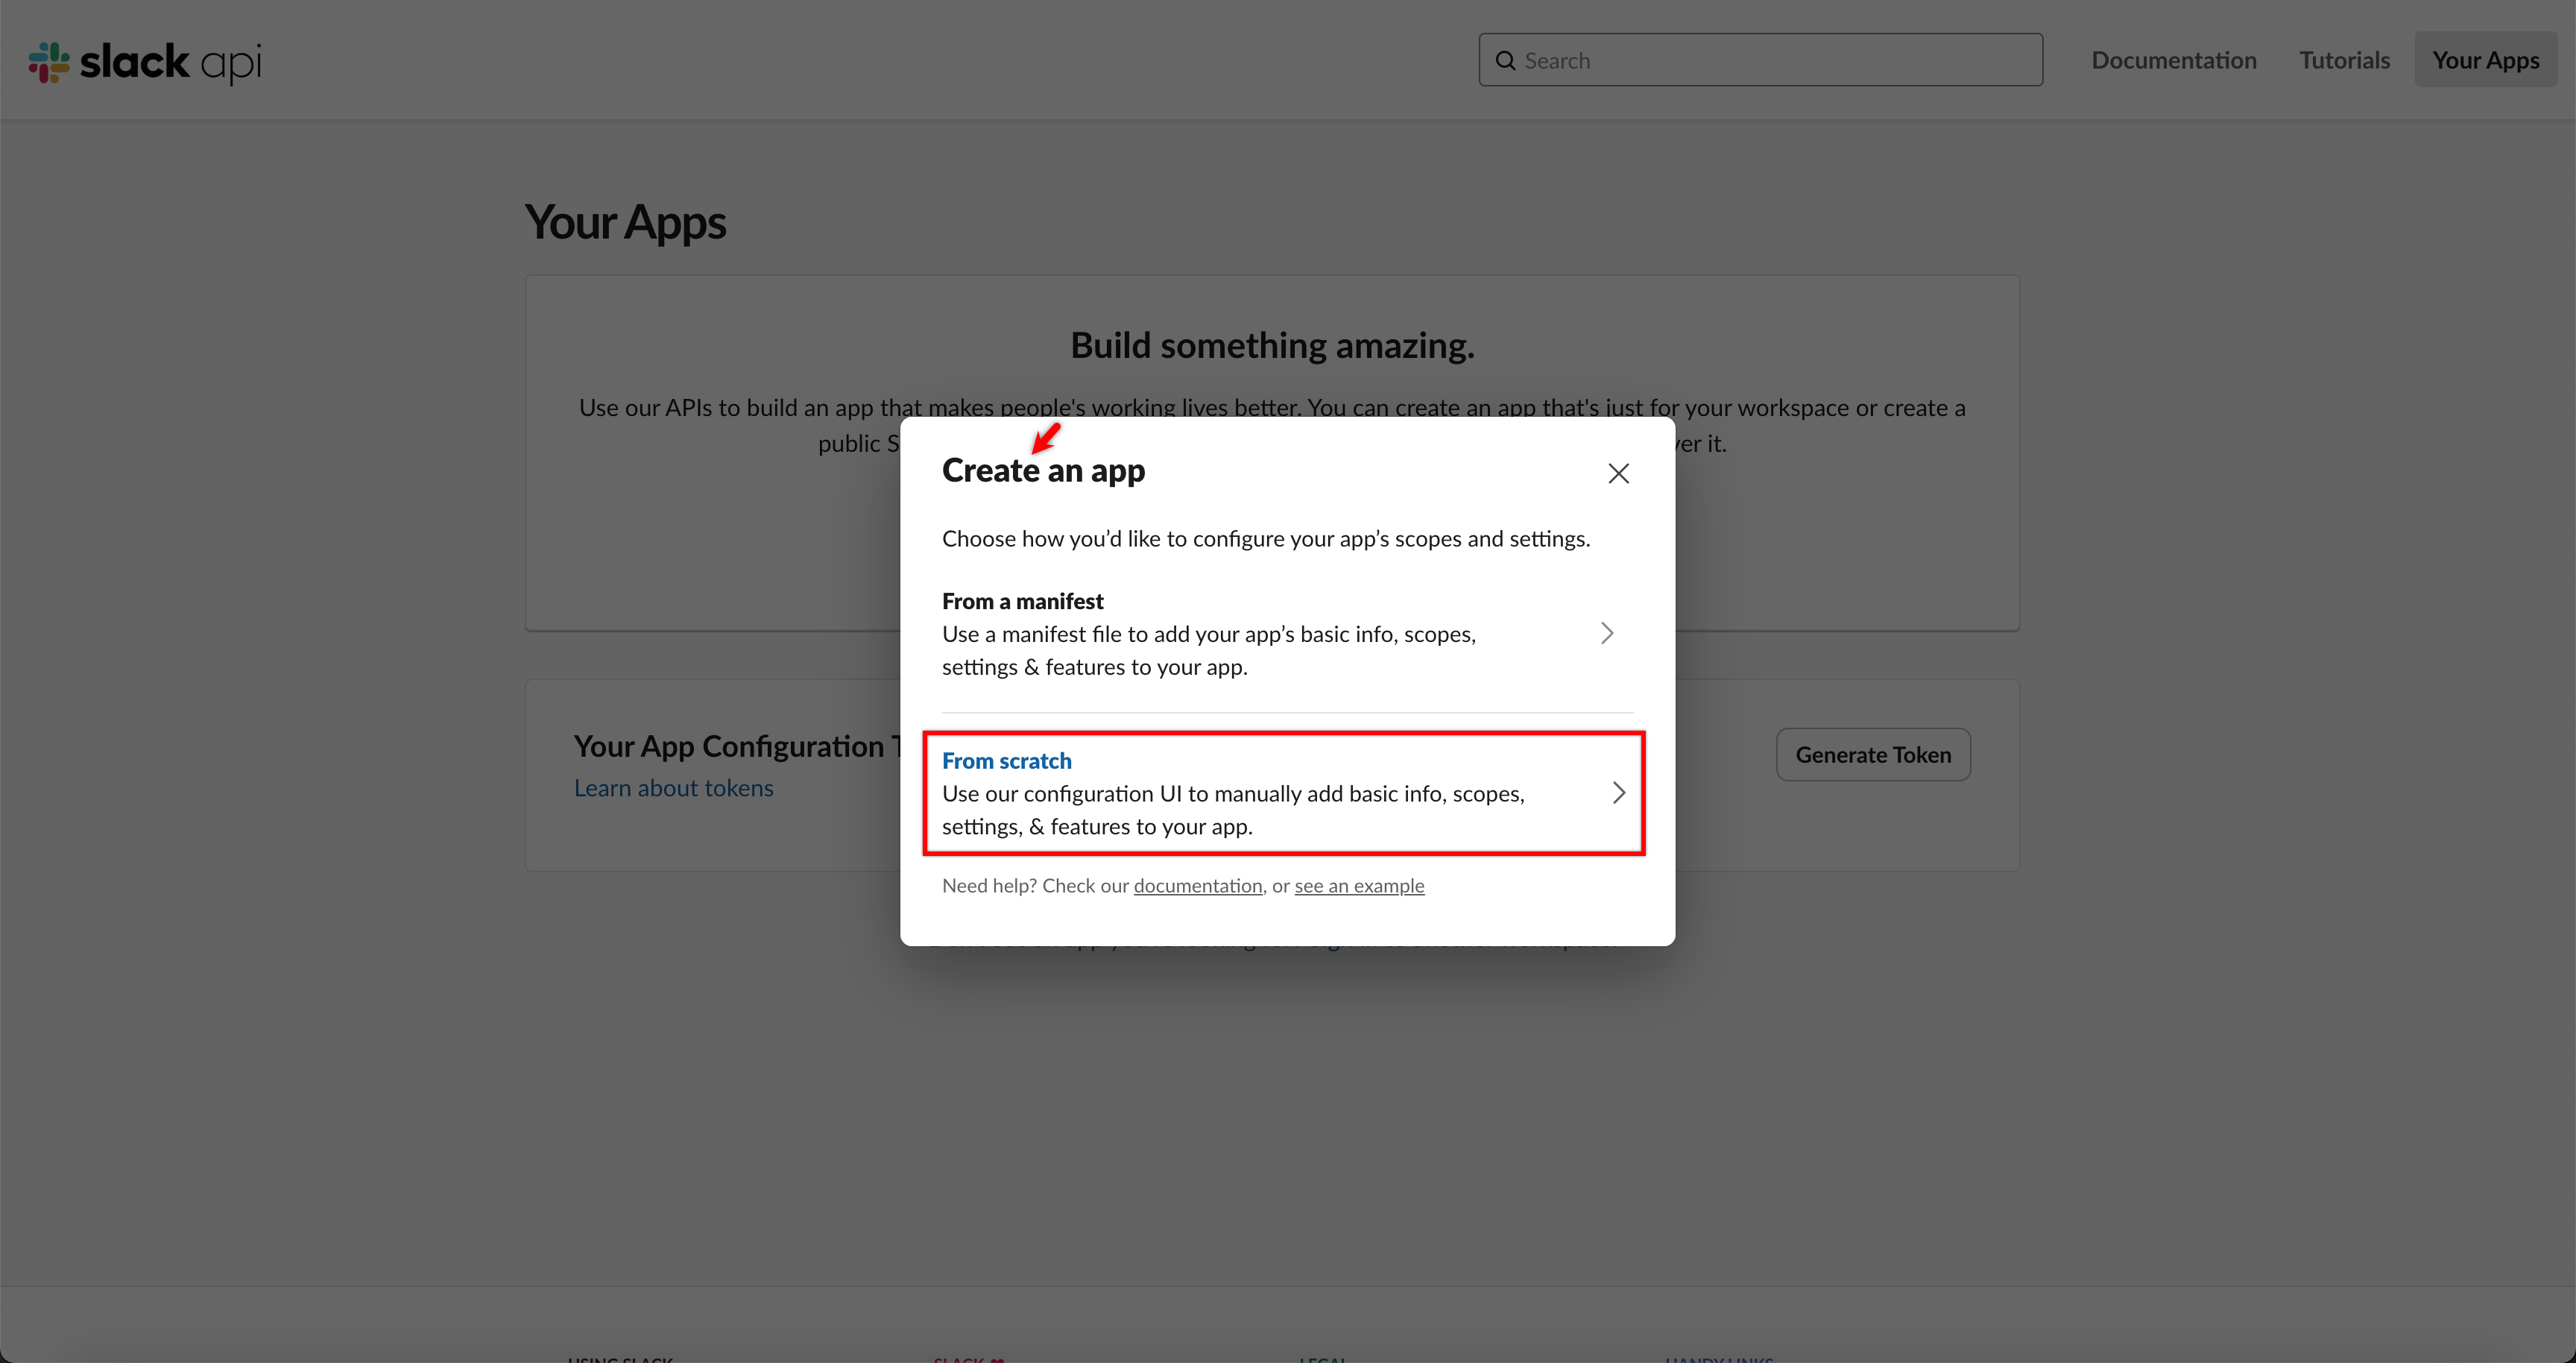Choose the From a manifest option

click(x=1022, y=601)
